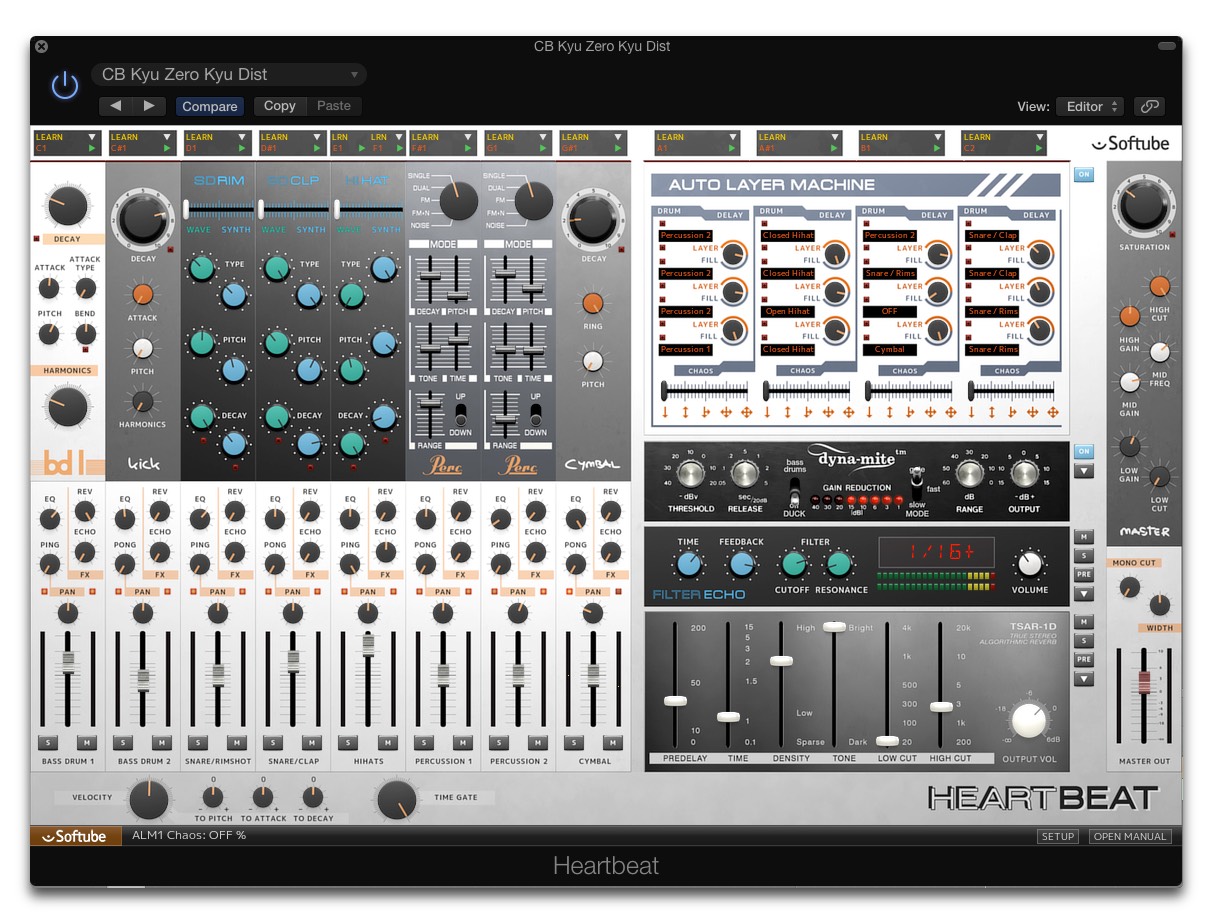The height and width of the screenshot is (924, 1214).
Task: Trigger the C1 pad green play arrow
Action: [x=92, y=150]
